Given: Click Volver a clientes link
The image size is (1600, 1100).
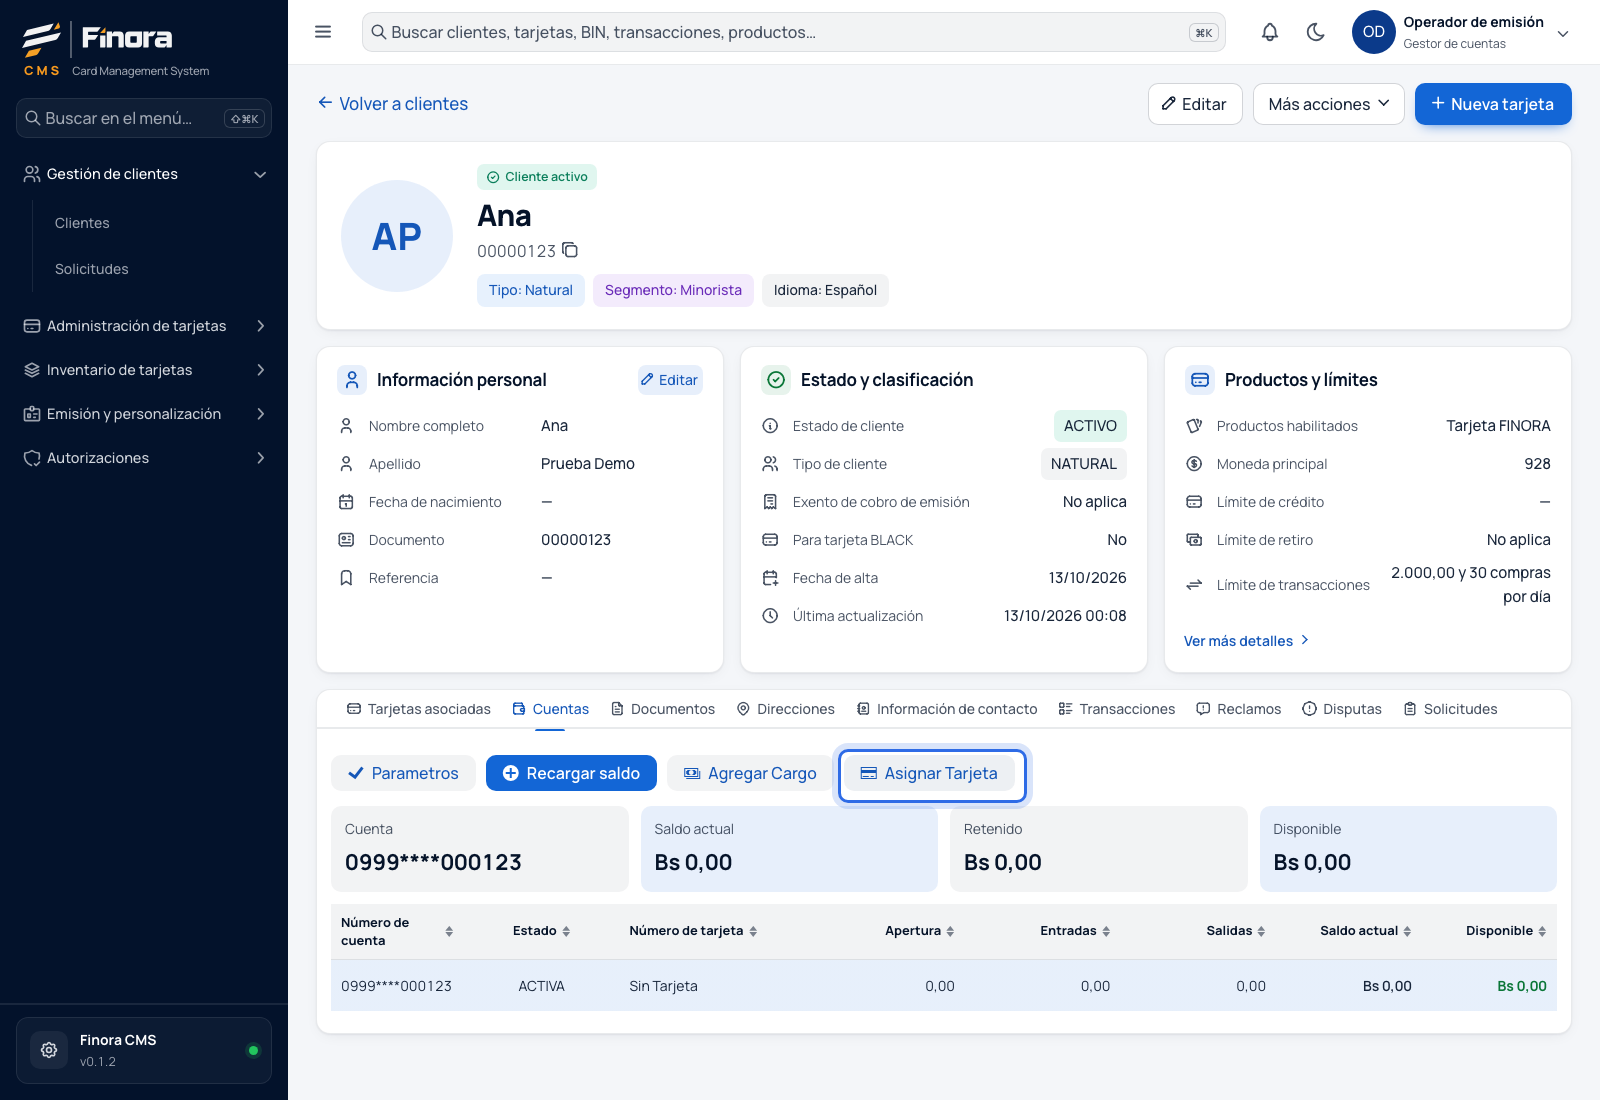Looking at the screenshot, I should 393,104.
